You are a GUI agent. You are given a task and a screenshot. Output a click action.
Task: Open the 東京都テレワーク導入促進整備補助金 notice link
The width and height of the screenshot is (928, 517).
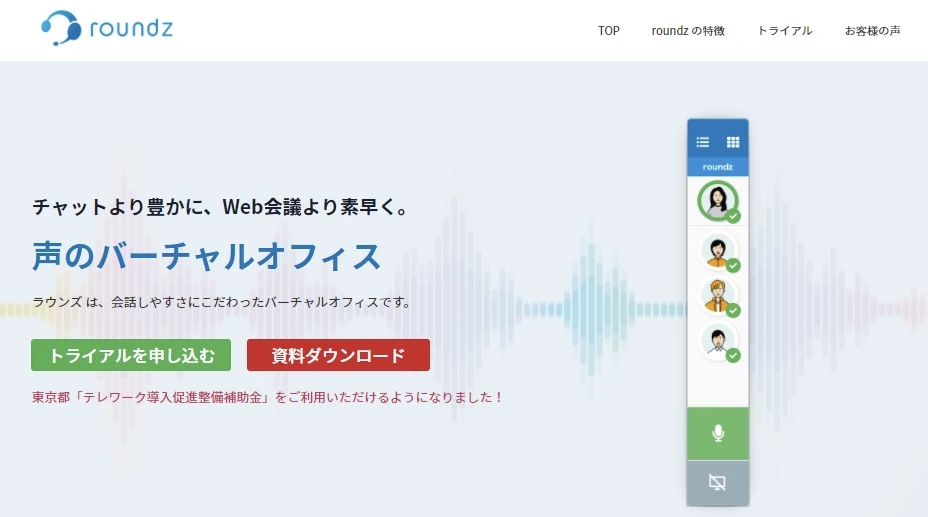(x=267, y=397)
